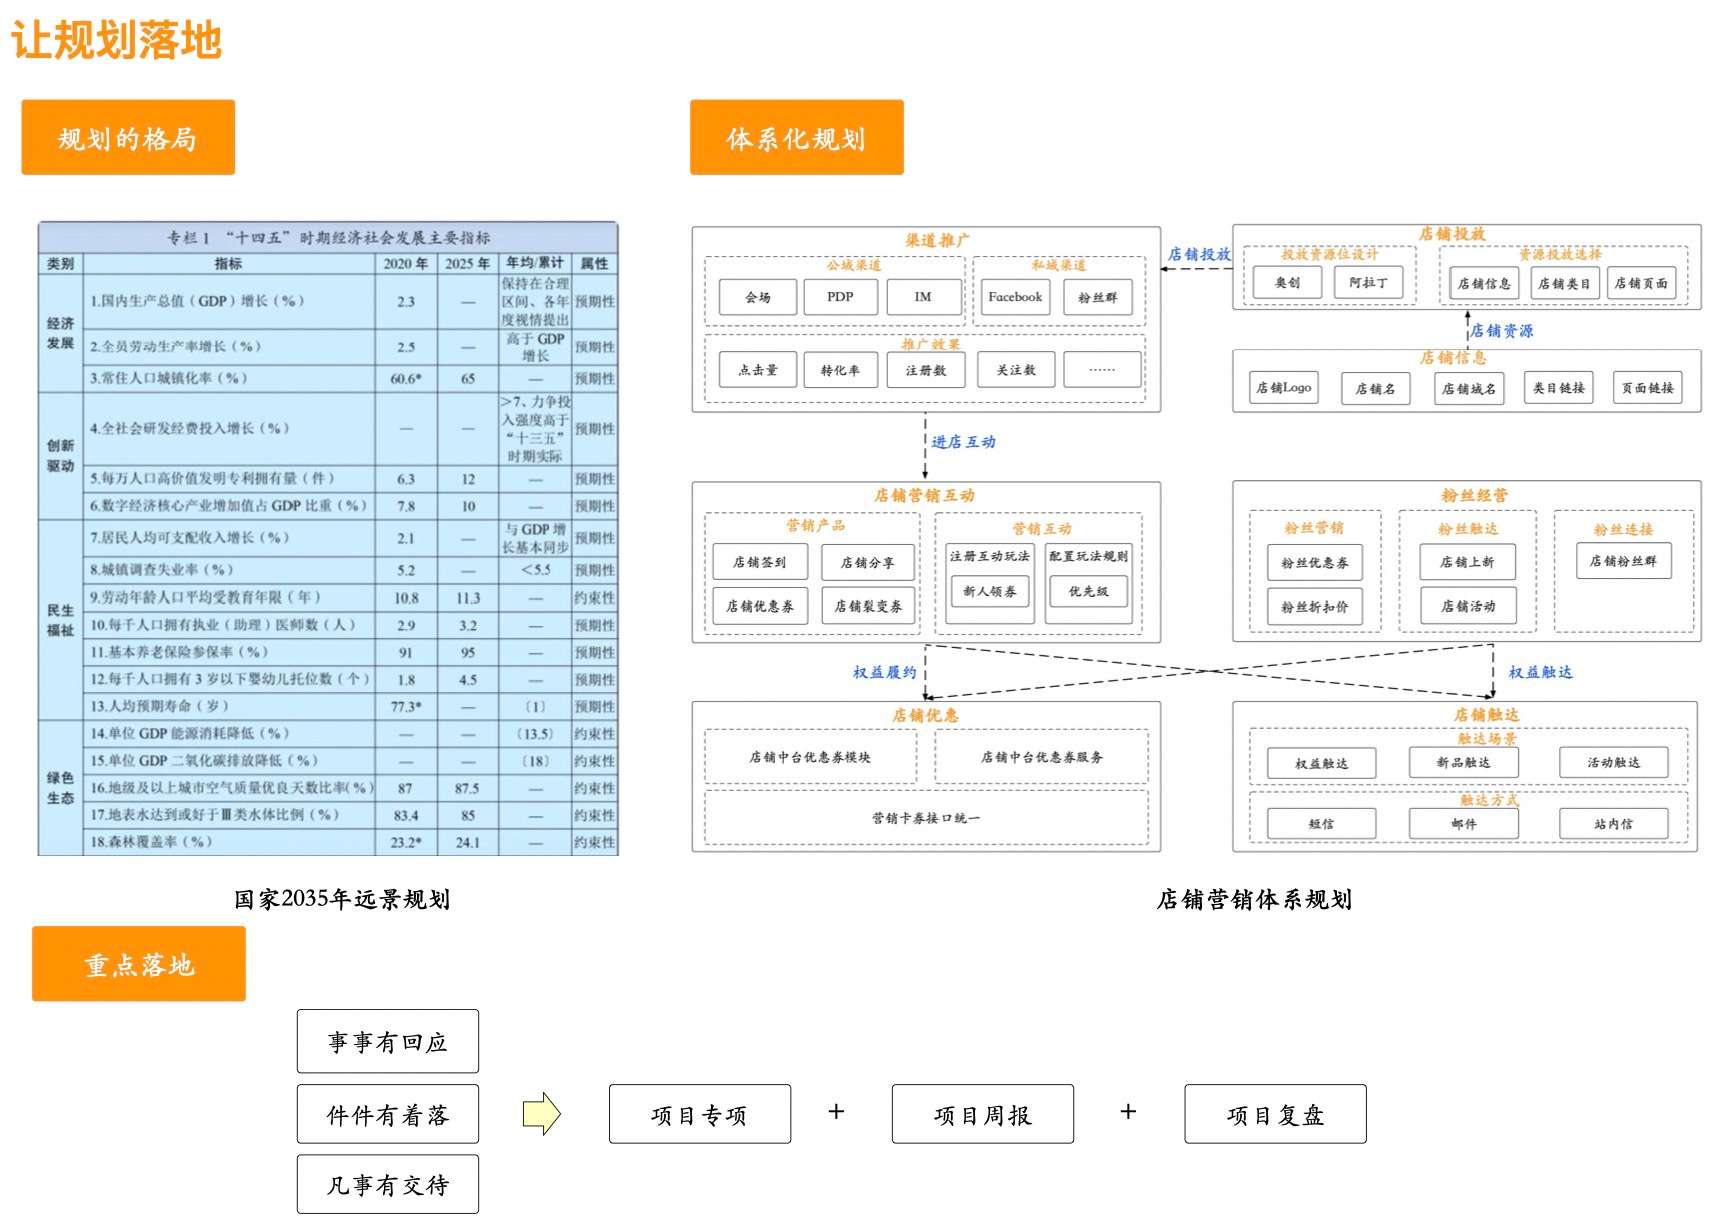This screenshot has height=1224, width=1724.
Task: Click the yellow right-pointing arrow shape
Action: [542, 1113]
